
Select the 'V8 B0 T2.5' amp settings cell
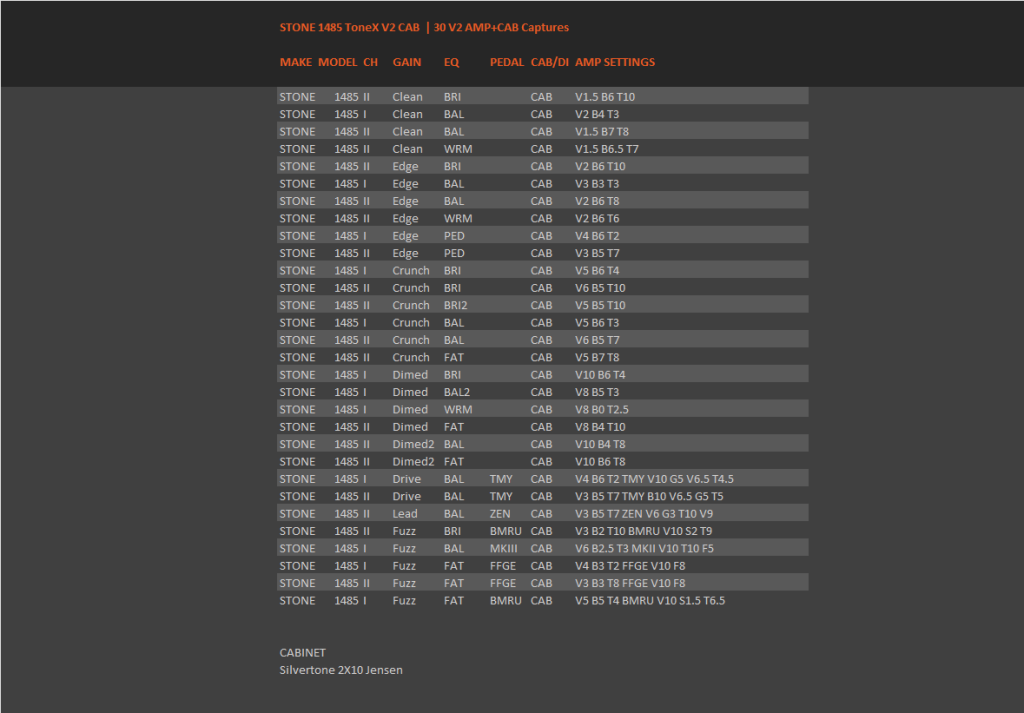click(x=601, y=409)
